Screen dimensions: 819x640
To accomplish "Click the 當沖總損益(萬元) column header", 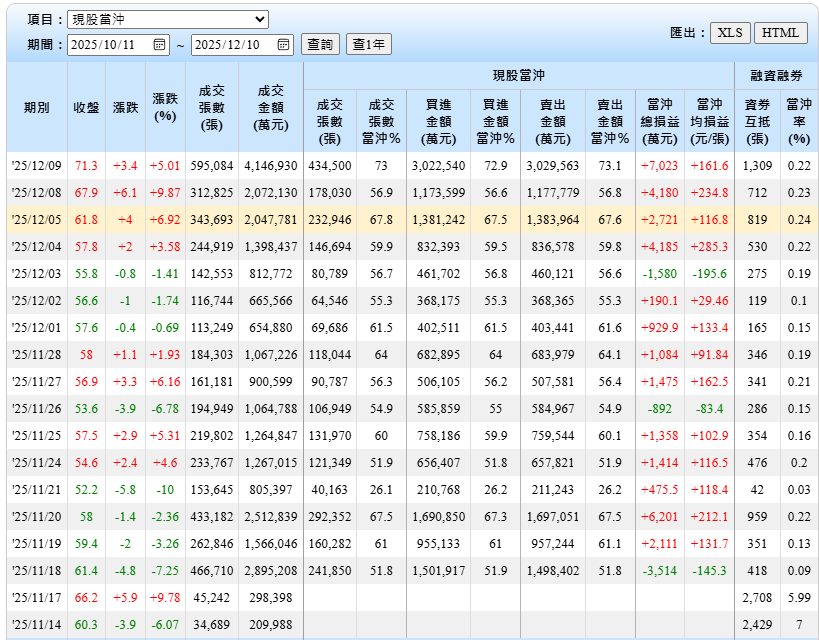I will tap(660, 120).
